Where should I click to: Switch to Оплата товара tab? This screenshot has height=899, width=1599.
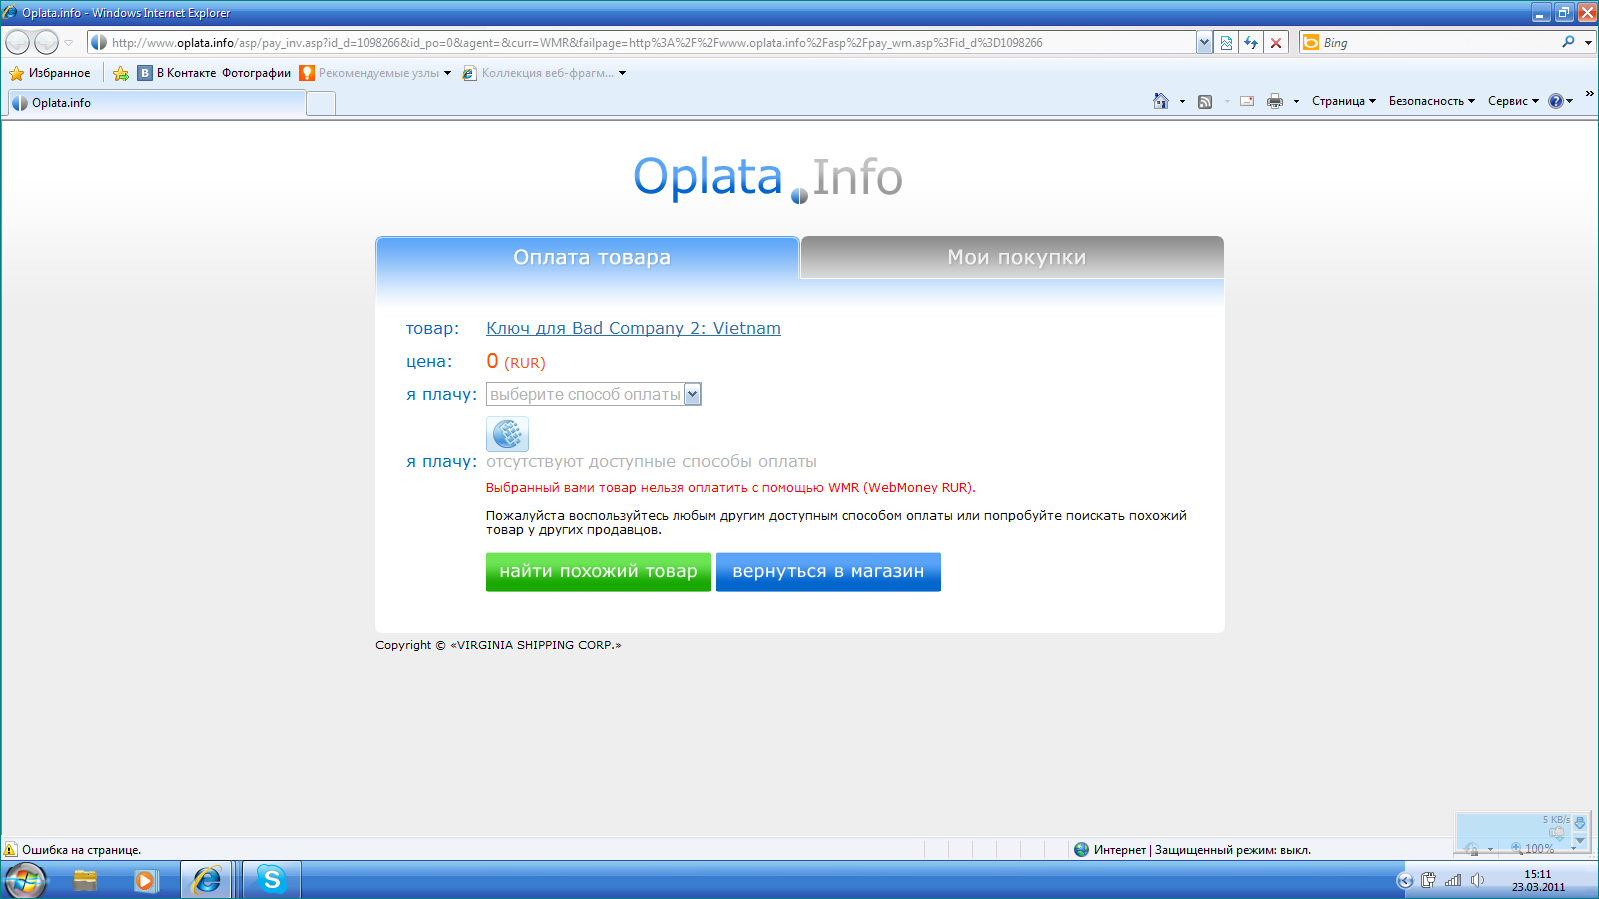[x=588, y=257]
